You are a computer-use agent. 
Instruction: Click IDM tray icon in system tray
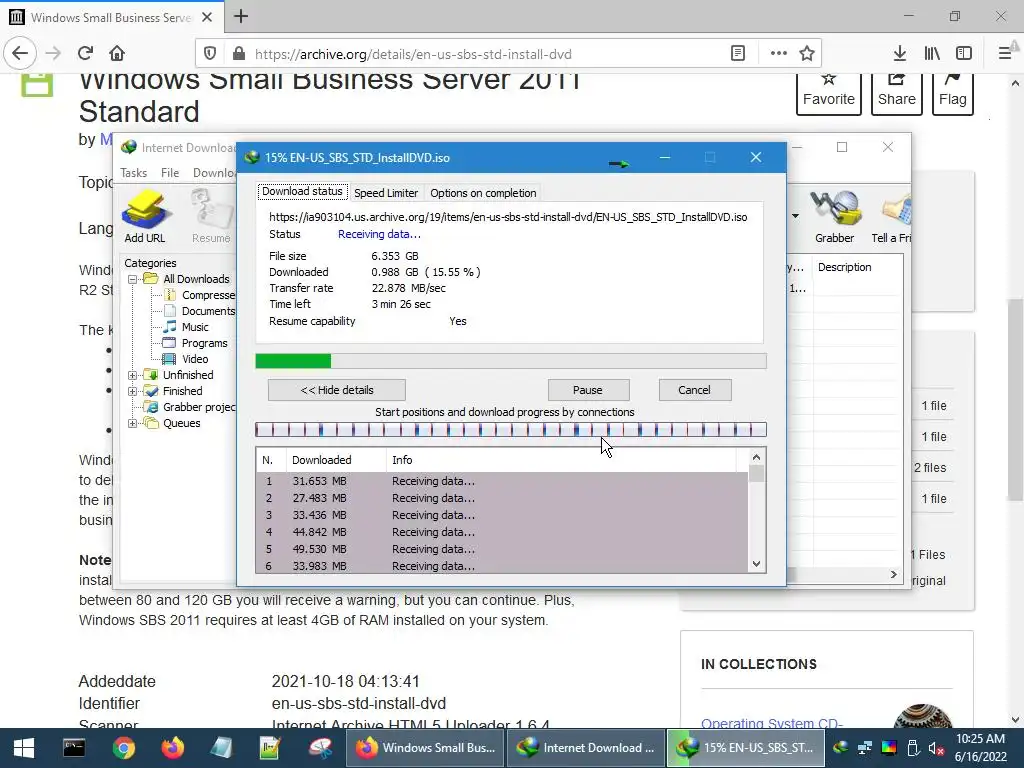[x=840, y=748]
